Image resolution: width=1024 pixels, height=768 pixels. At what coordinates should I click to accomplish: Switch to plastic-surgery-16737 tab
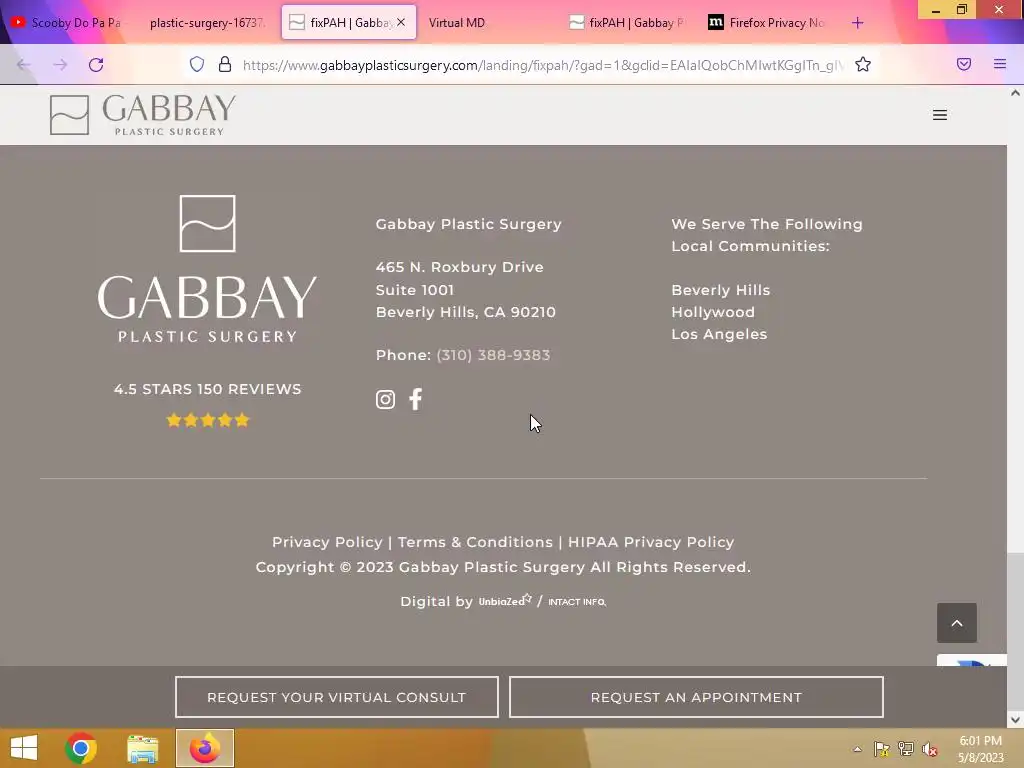(x=208, y=23)
